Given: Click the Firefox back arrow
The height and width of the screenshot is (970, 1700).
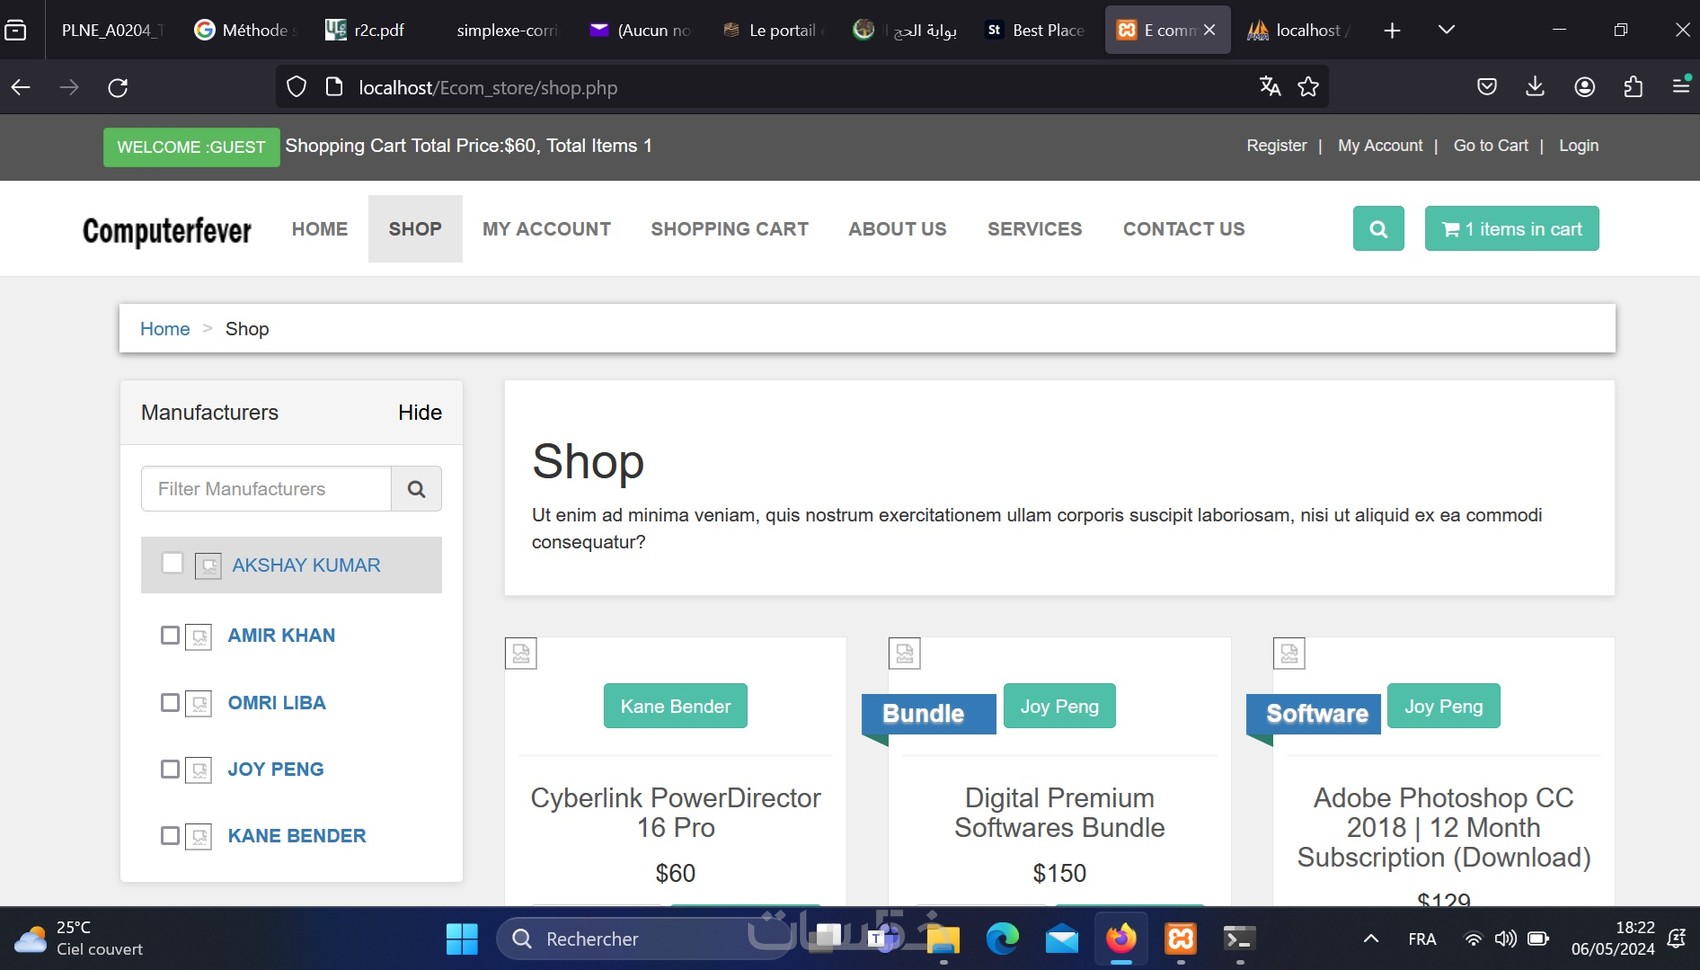Looking at the screenshot, I should click(21, 88).
